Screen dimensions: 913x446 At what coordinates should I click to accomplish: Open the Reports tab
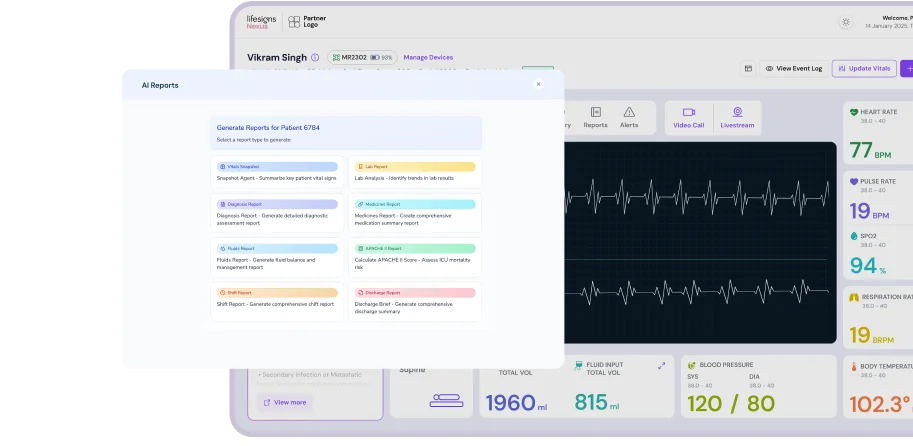pyautogui.click(x=595, y=118)
